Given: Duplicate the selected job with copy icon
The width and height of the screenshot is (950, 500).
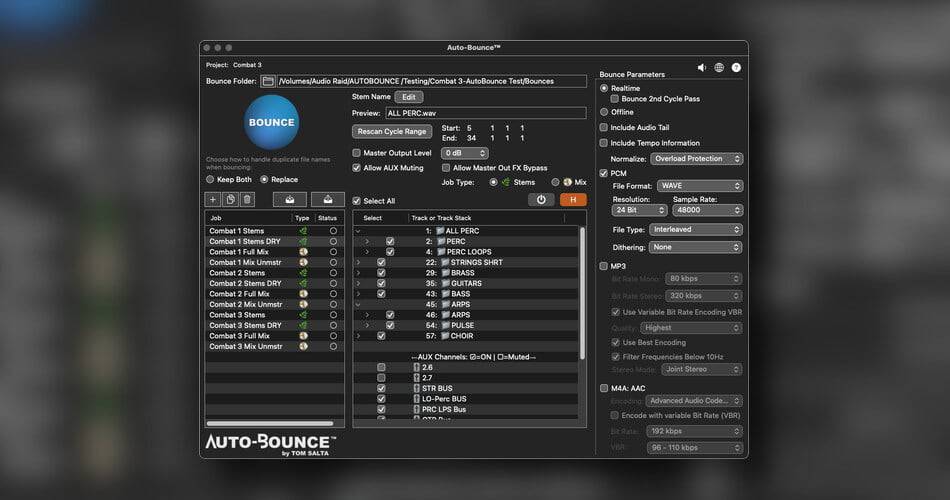Looking at the screenshot, I should [230, 199].
